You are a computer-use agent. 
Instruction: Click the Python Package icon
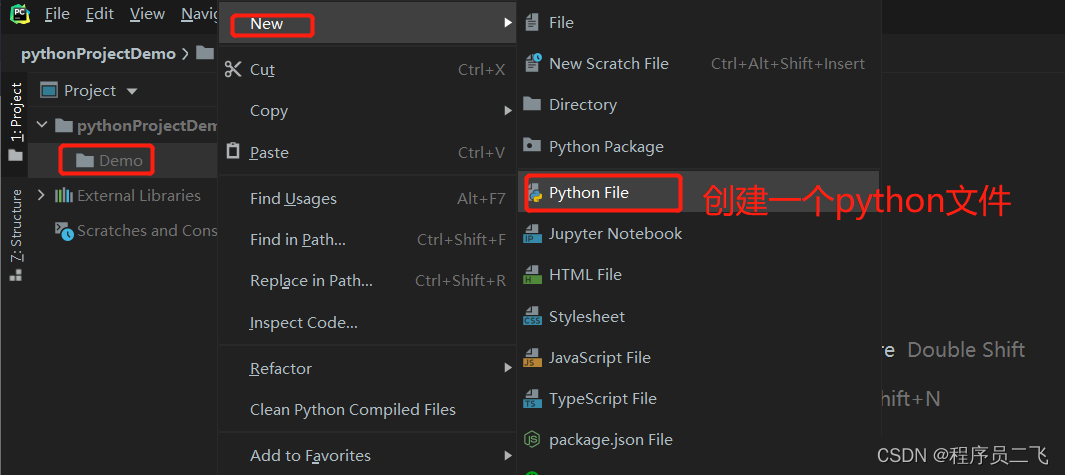point(532,145)
